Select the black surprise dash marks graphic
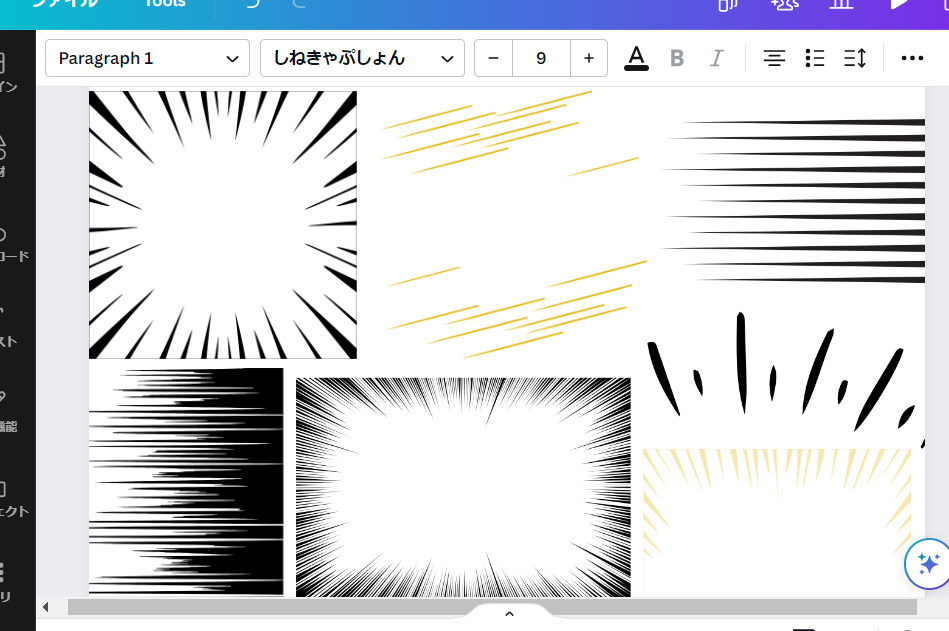Image resolution: width=949 pixels, height=631 pixels. pyautogui.click(x=786, y=379)
